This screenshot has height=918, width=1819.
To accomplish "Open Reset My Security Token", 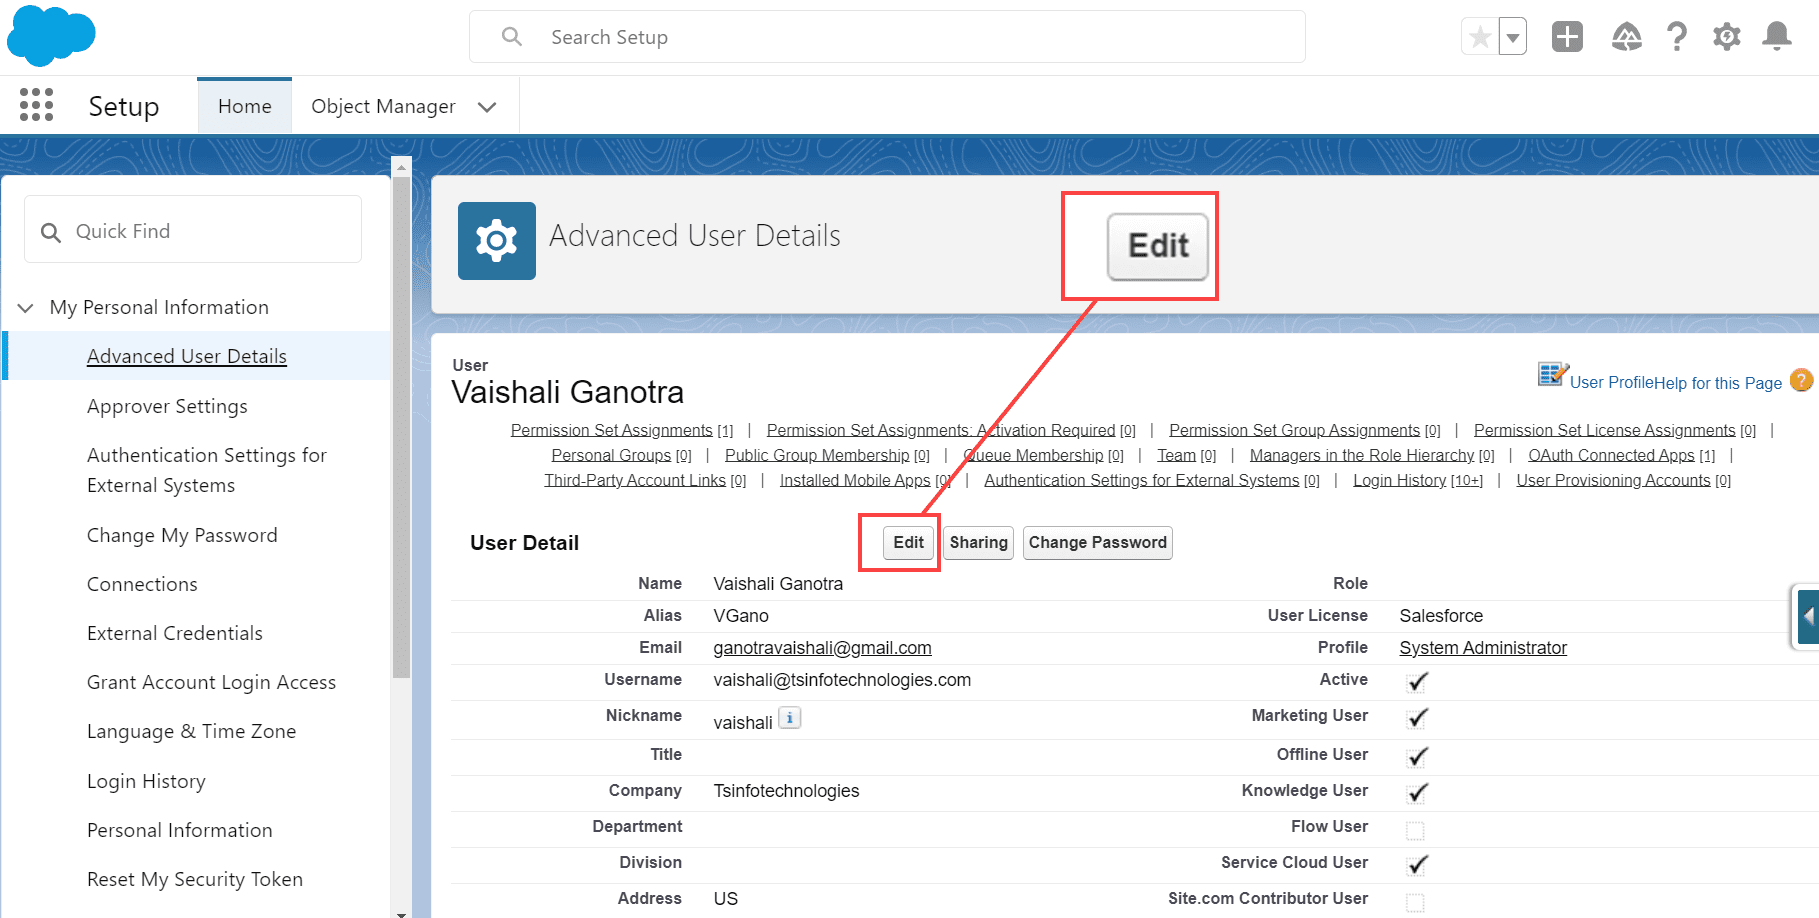I will [195, 879].
